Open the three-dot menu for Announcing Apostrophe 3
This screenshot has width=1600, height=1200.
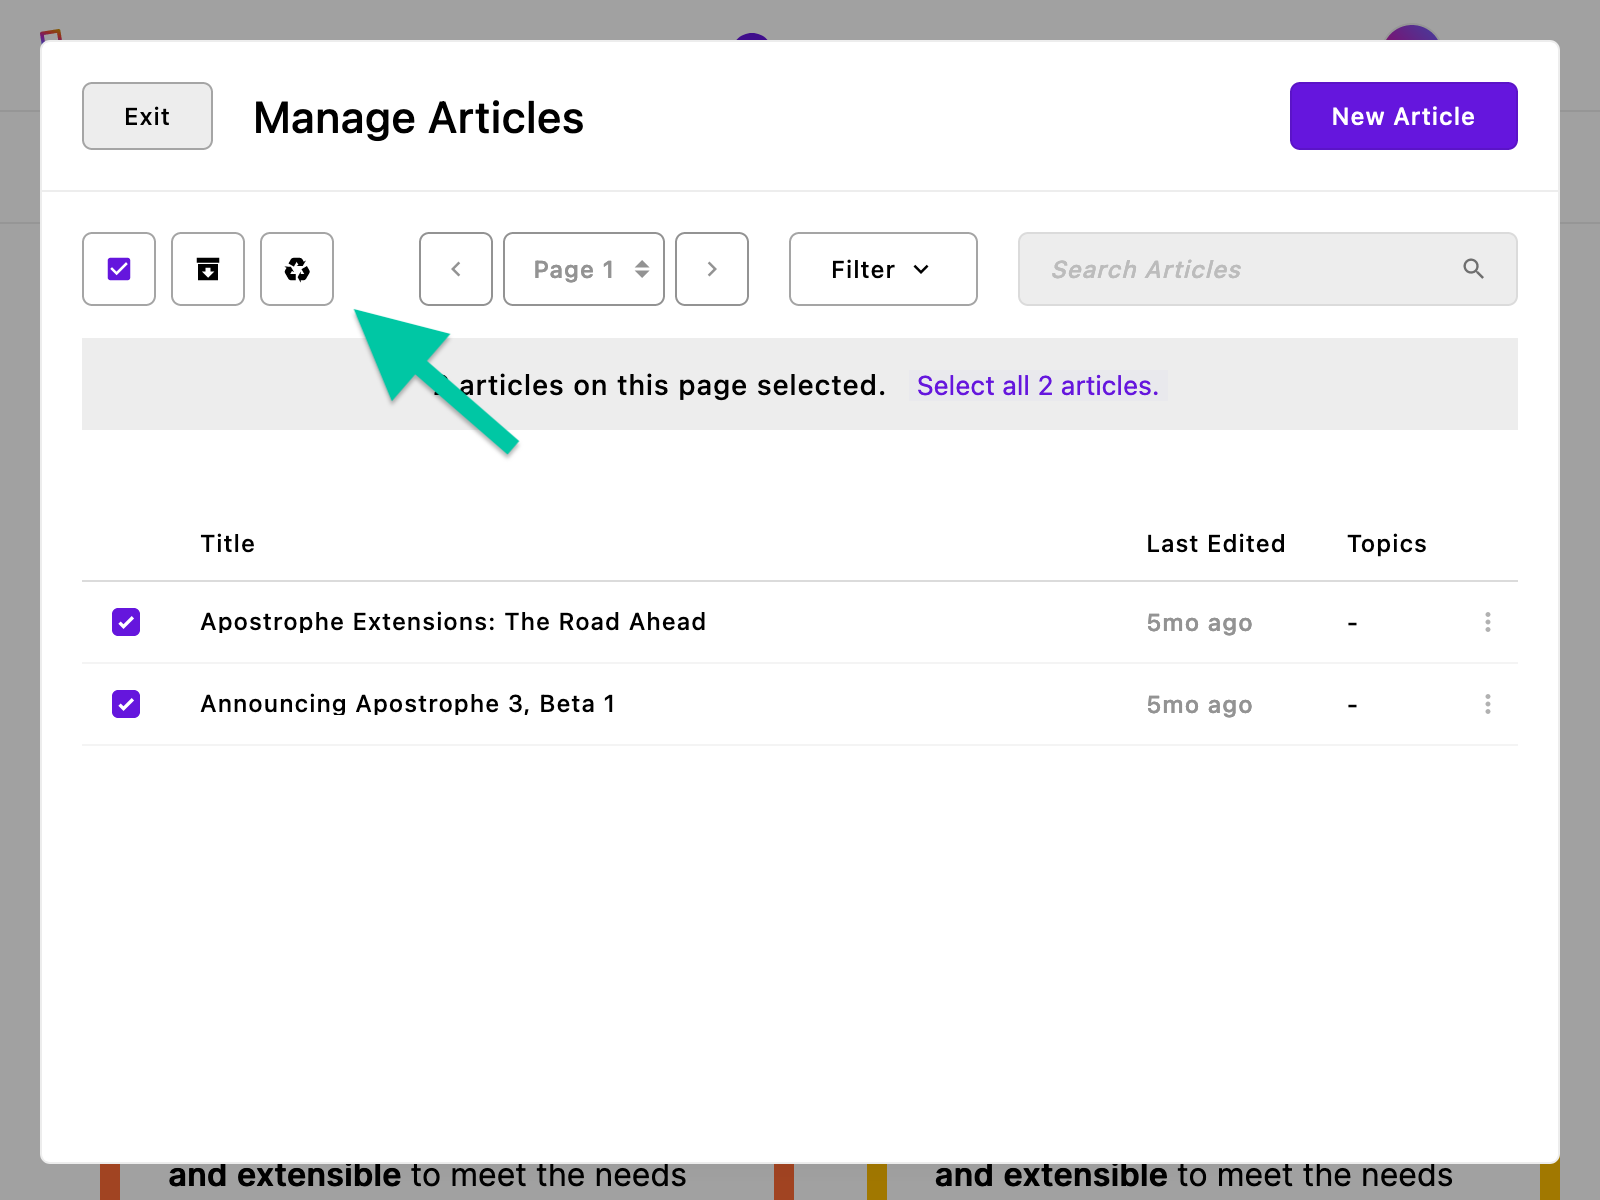(x=1488, y=704)
